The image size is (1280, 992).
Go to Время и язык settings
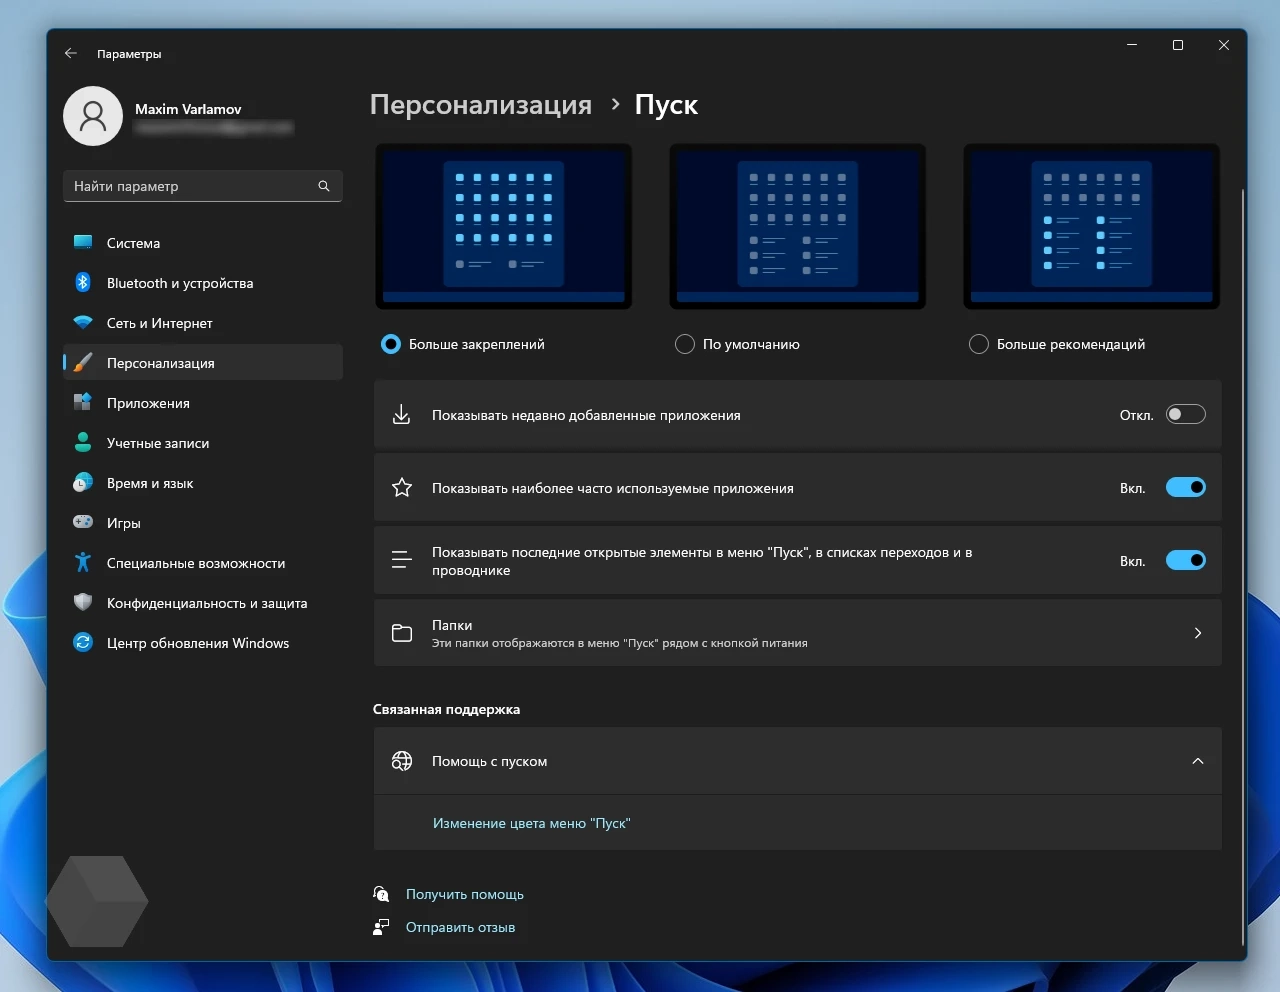(x=203, y=483)
